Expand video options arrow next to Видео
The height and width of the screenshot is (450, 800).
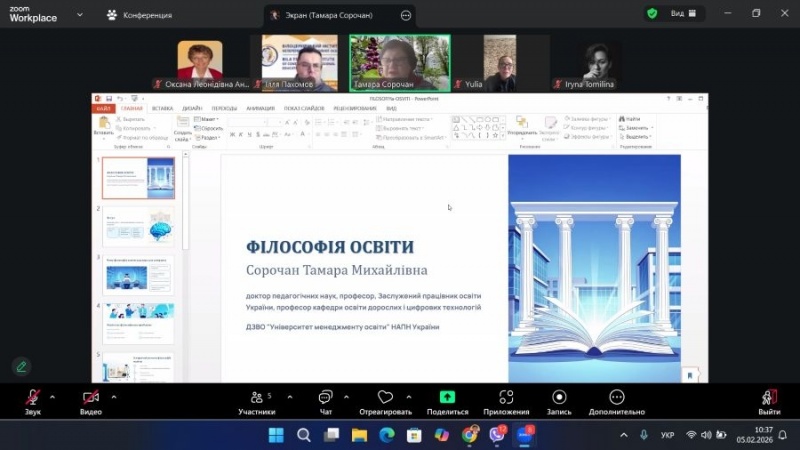click(x=114, y=395)
